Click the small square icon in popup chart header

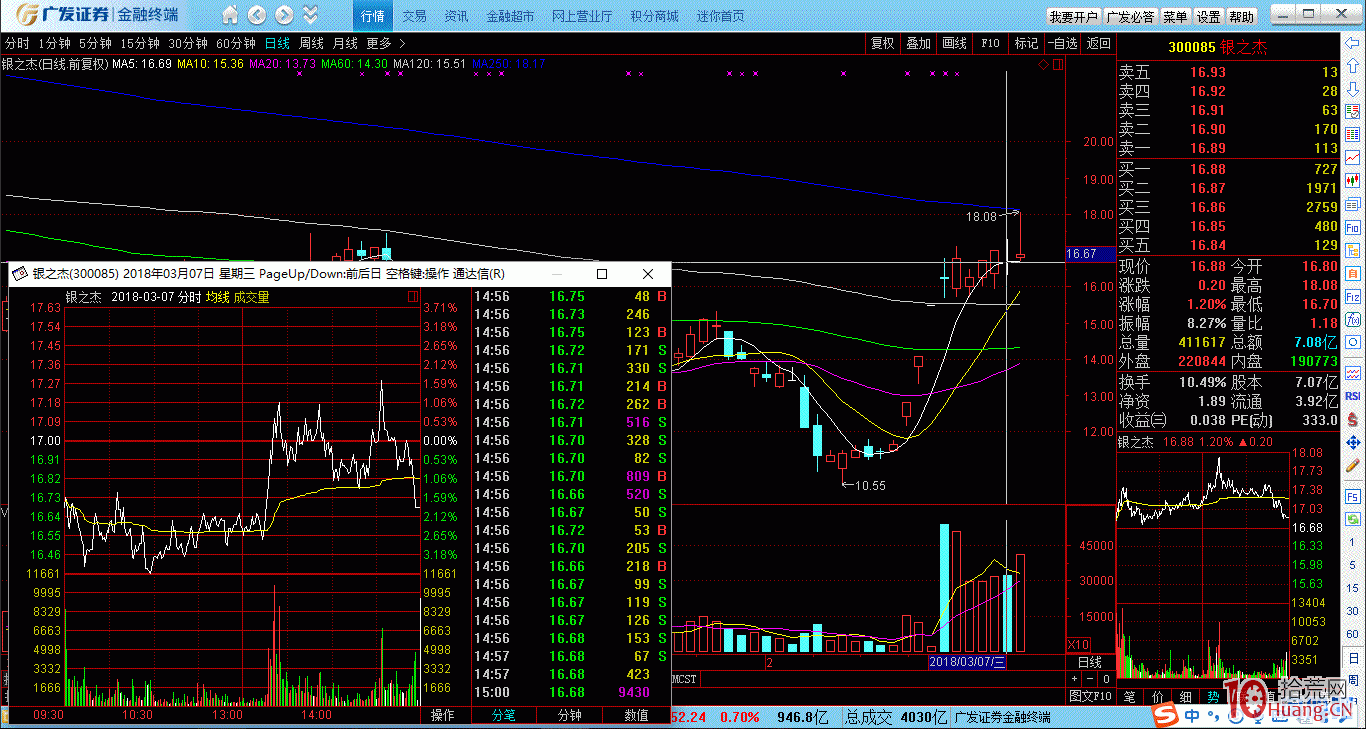pyautogui.click(x=414, y=297)
